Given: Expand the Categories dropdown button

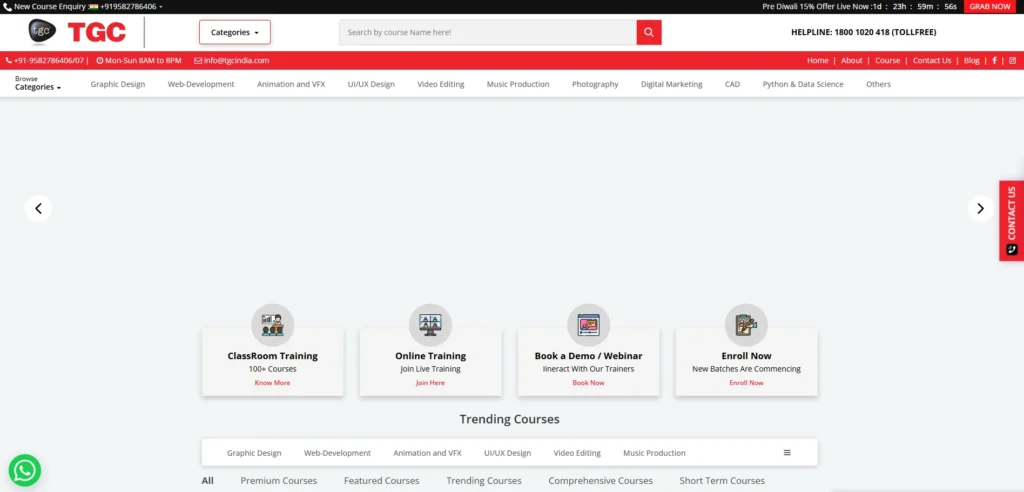Looking at the screenshot, I should (x=234, y=32).
